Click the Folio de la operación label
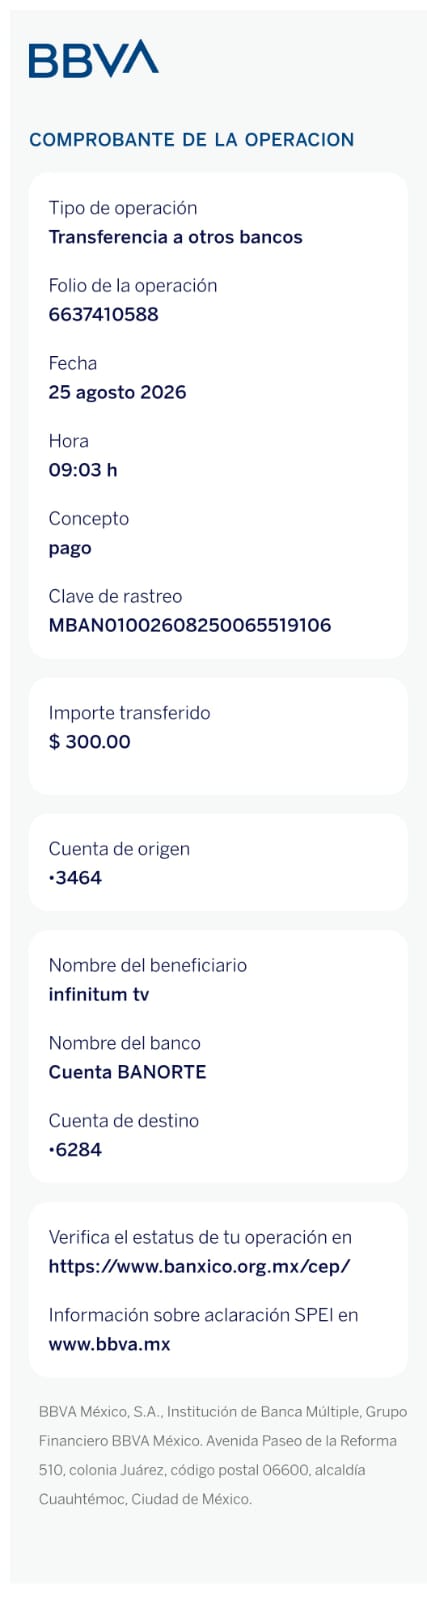 click(133, 286)
